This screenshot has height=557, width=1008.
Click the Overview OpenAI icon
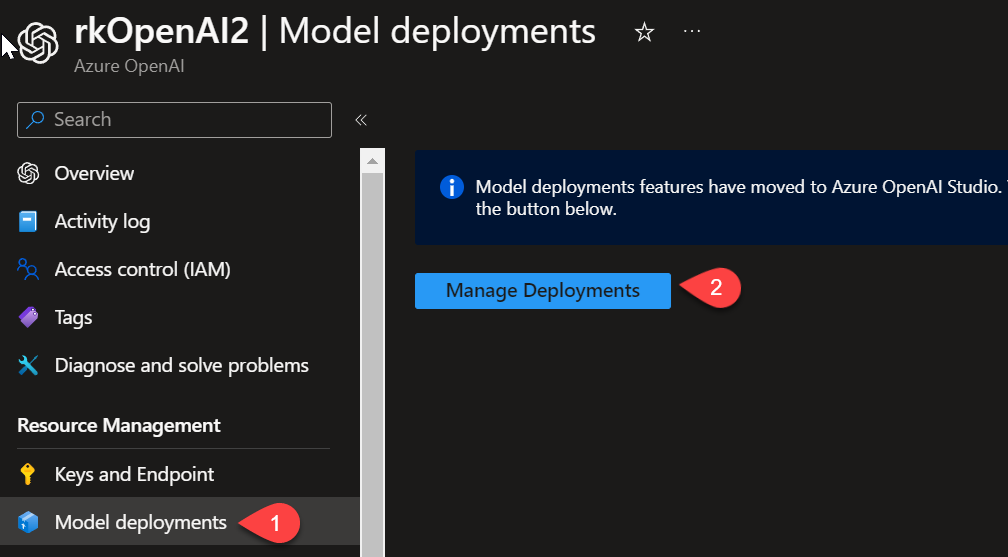pyautogui.click(x=28, y=173)
